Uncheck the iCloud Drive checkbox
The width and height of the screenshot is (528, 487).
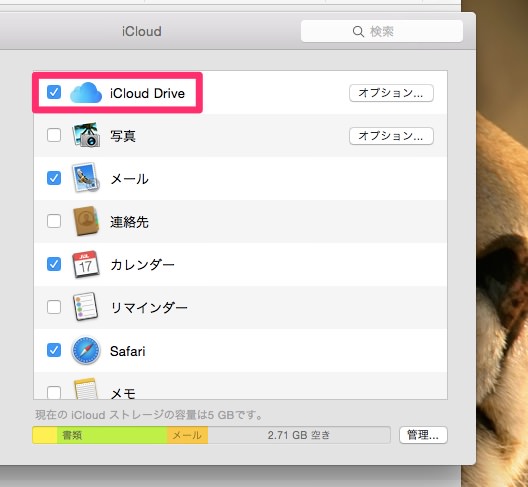[54, 92]
